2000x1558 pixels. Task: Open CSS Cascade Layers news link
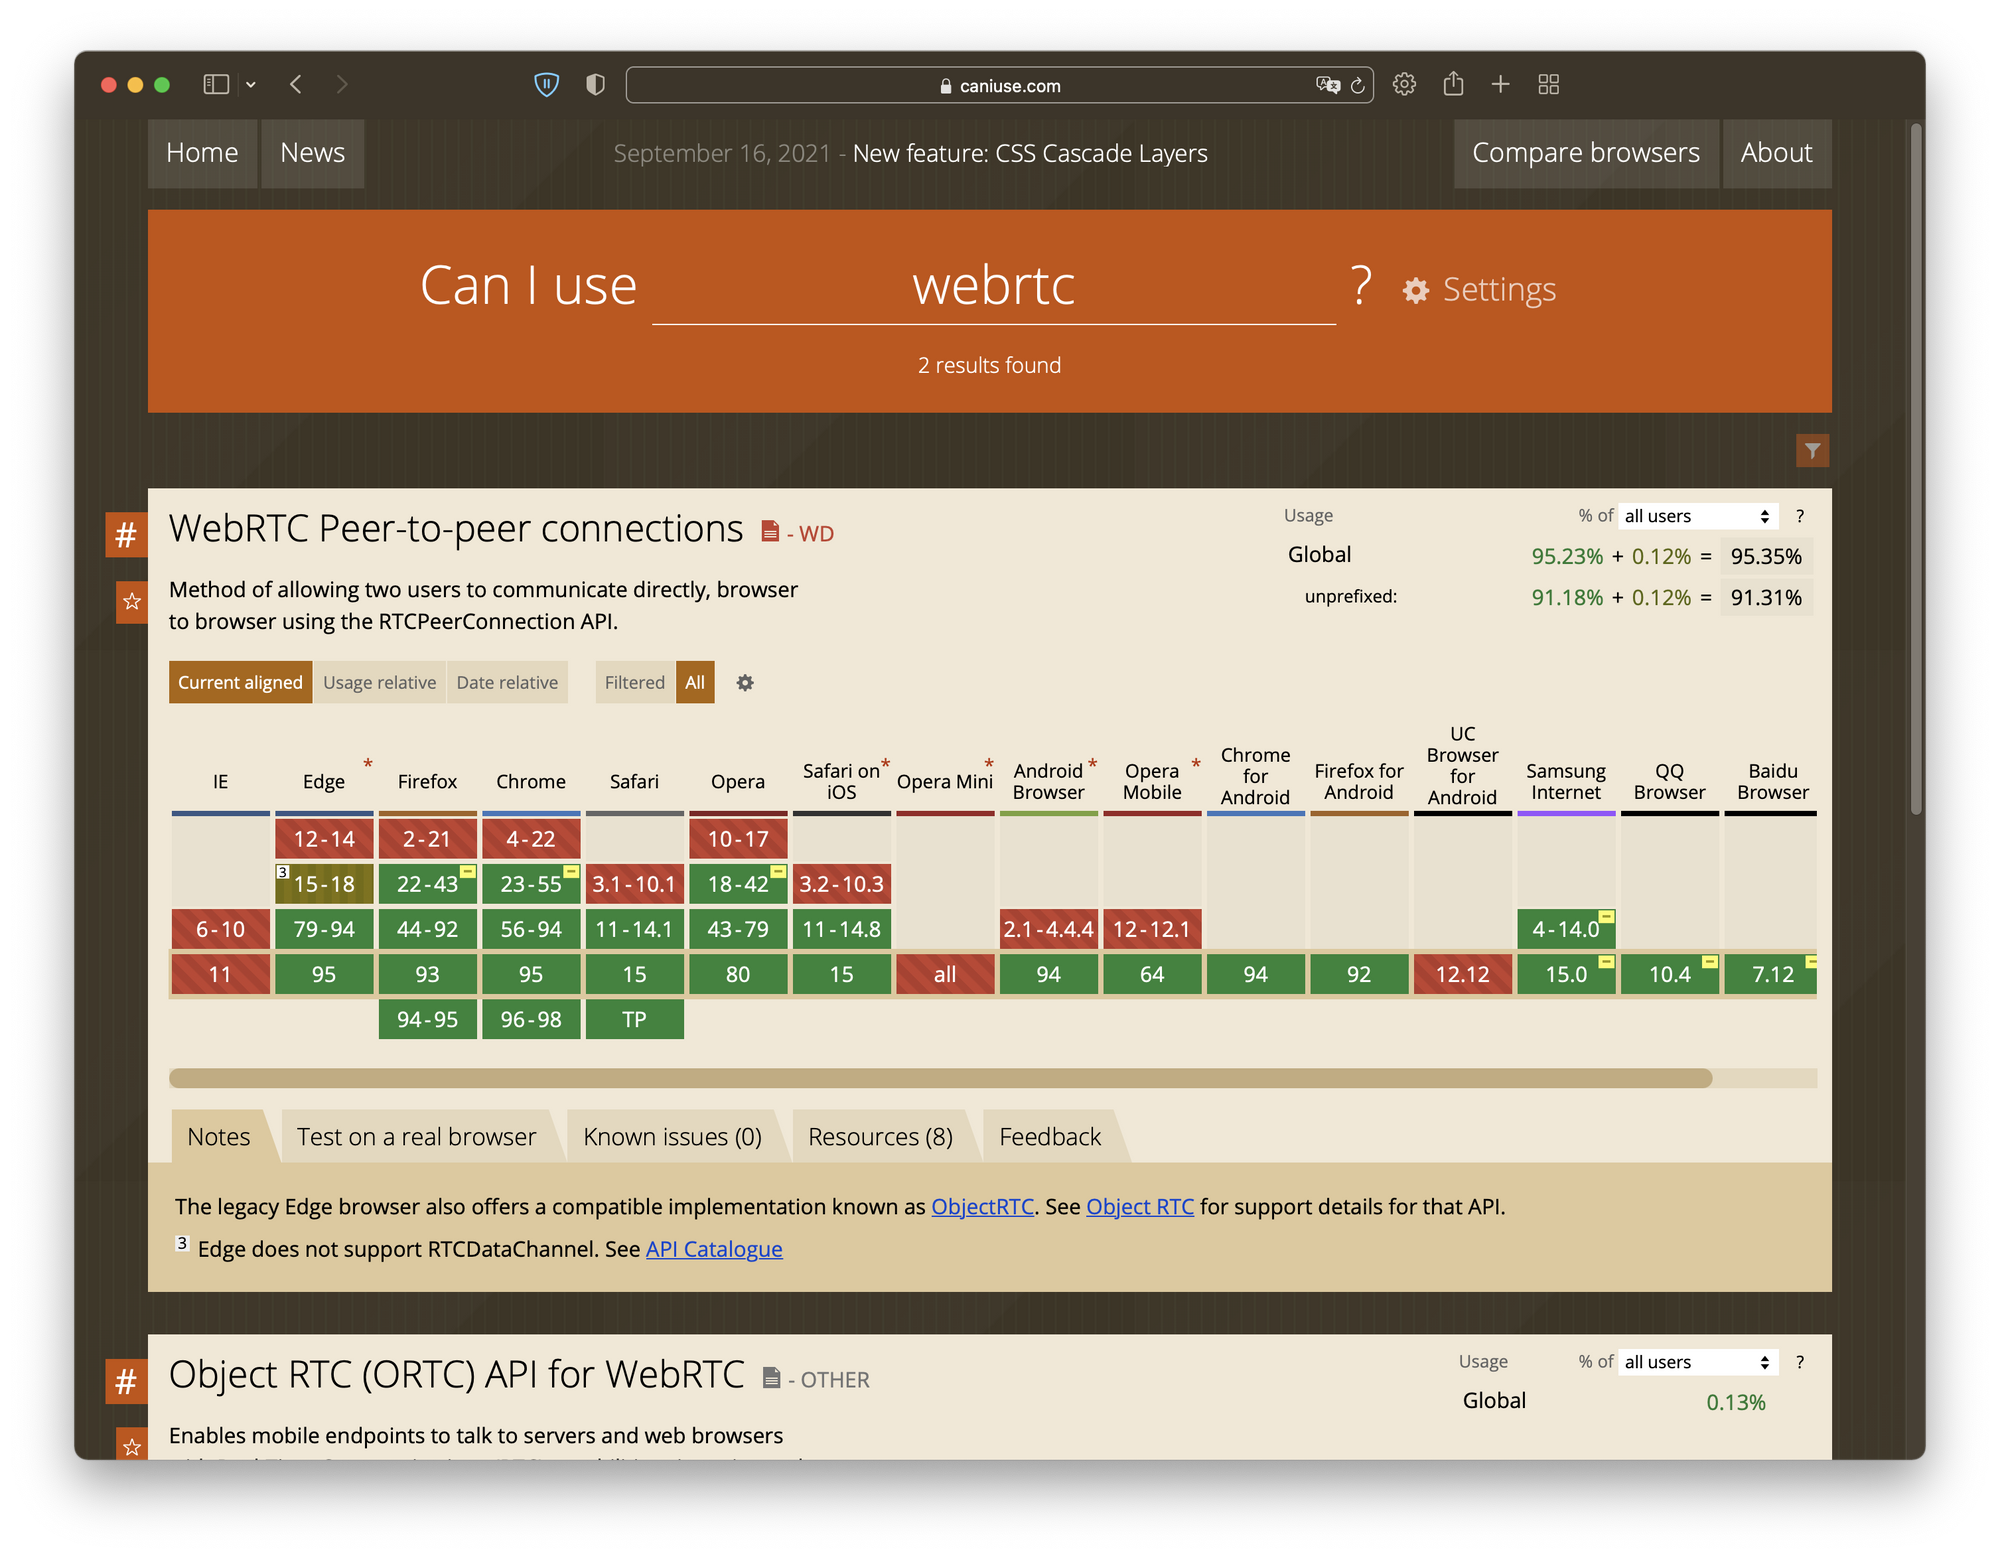(1030, 154)
